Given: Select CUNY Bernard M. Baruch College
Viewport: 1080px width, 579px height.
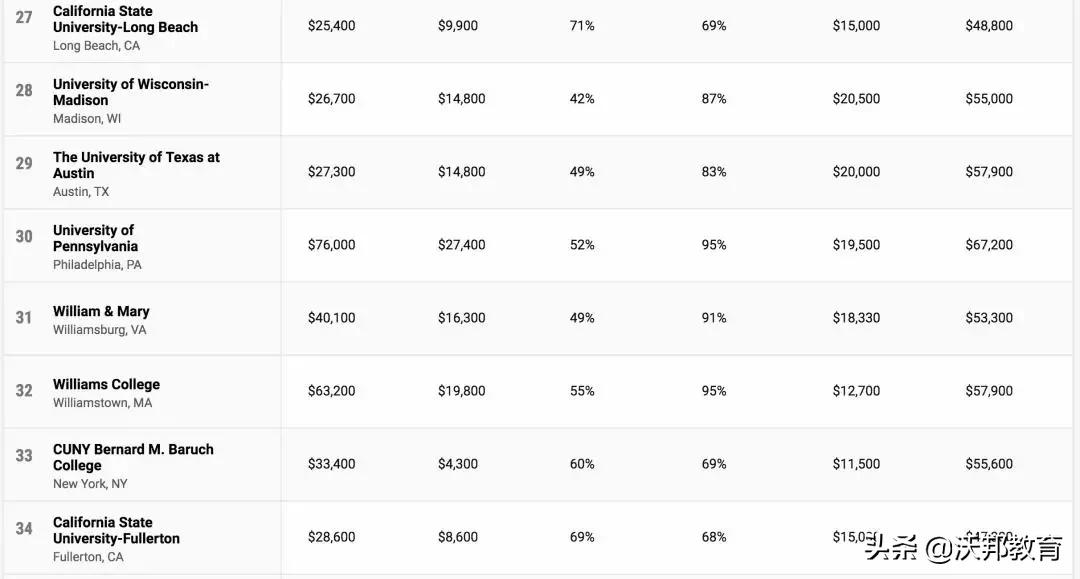Looking at the screenshot, I should 133,457.
